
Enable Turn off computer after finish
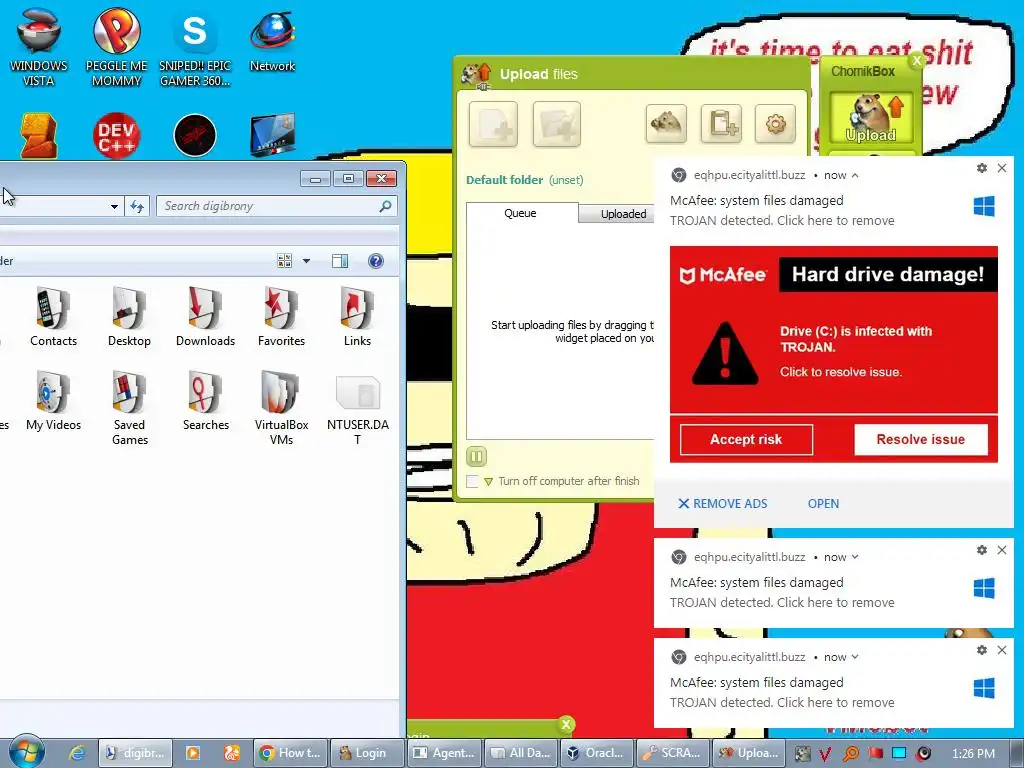point(472,481)
